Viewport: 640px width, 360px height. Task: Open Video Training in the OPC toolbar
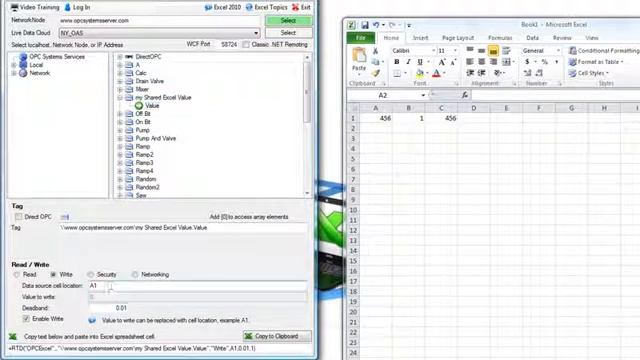click(35, 7)
